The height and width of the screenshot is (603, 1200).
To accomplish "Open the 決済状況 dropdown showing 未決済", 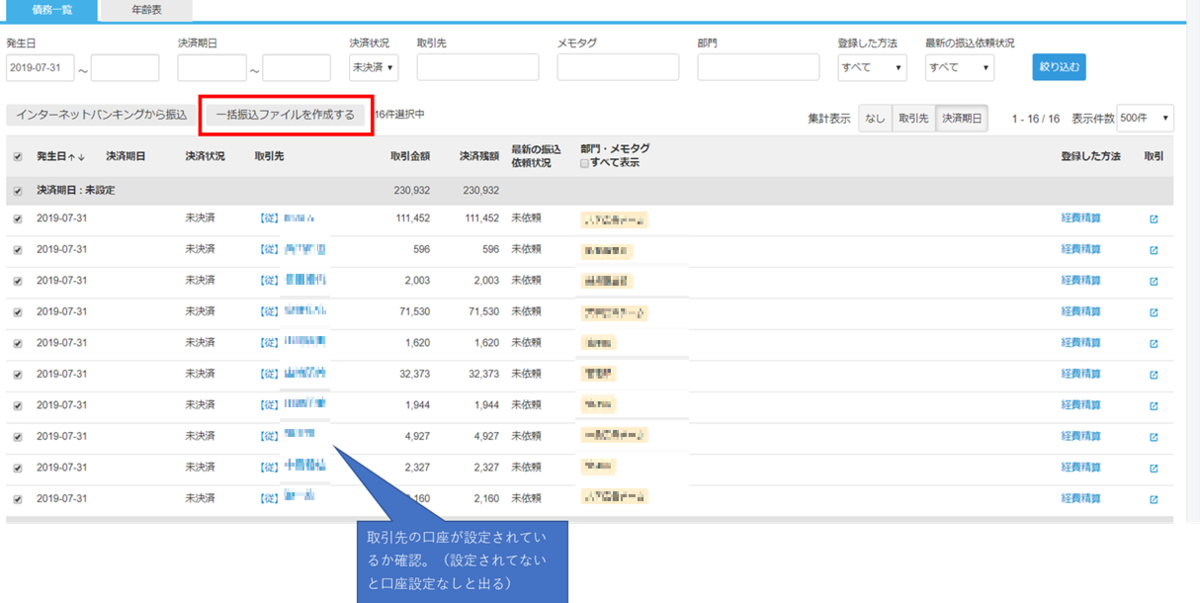I will pos(373,67).
